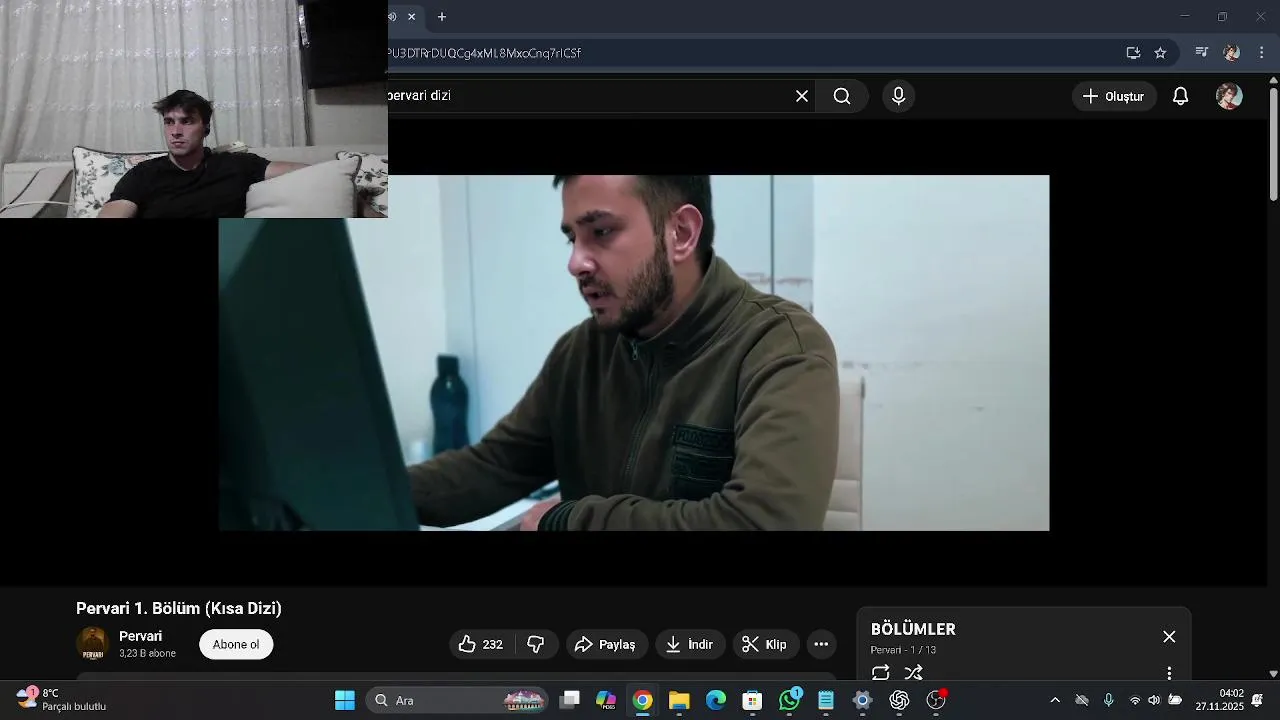The width and height of the screenshot is (1280, 720).
Task: Open YouTube notifications bell
Action: 1181,96
